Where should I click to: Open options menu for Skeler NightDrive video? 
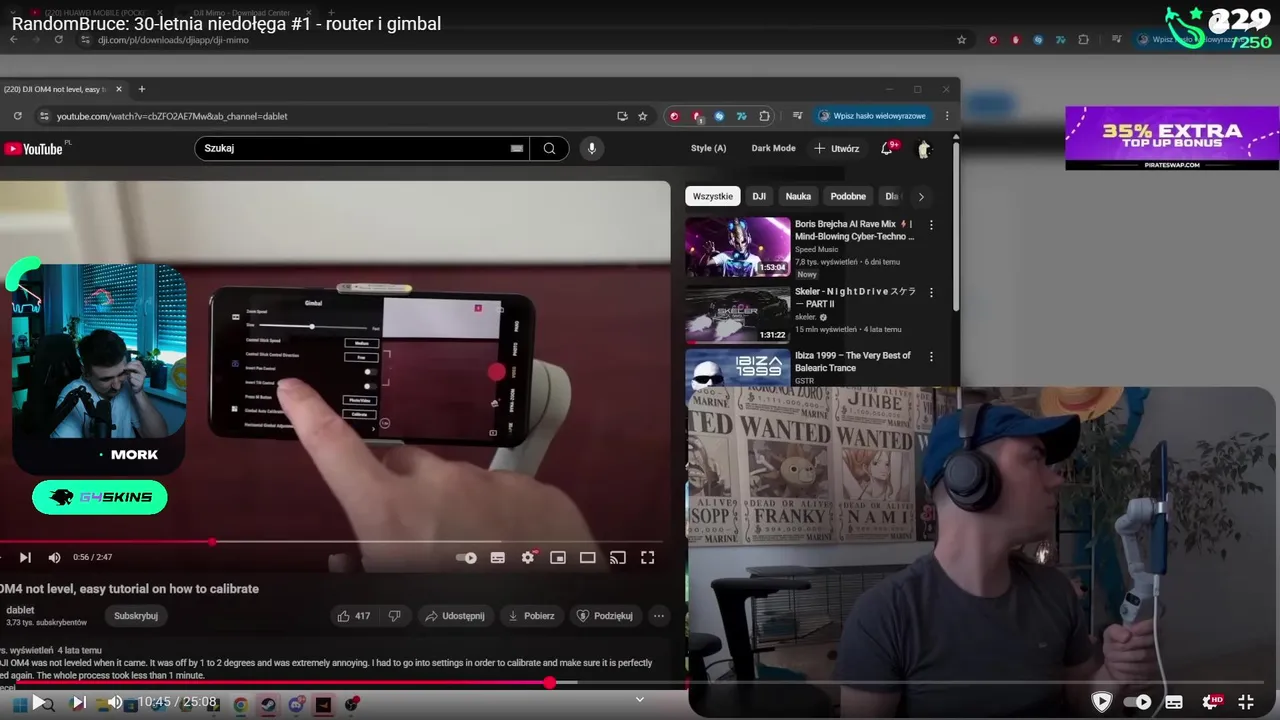931,292
